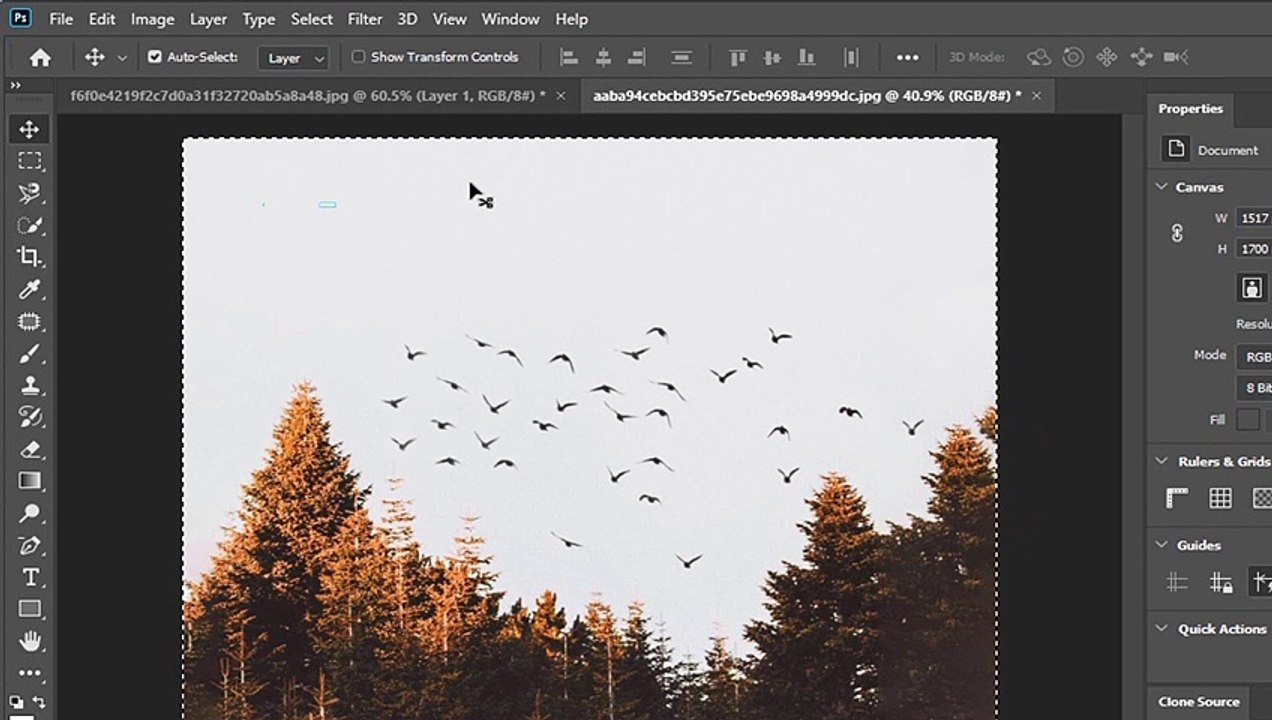Viewport: 1272px width, 720px height.
Task: Select the Eraser tool
Action: [x=29, y=449]
